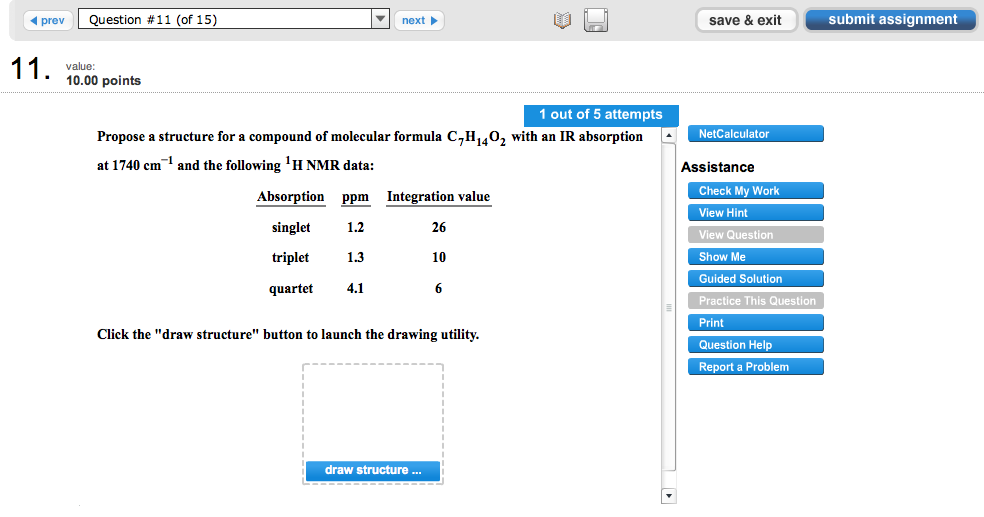984x517 pixels.
Task: Launch the NetCalculator
Action: coord(755,134)
